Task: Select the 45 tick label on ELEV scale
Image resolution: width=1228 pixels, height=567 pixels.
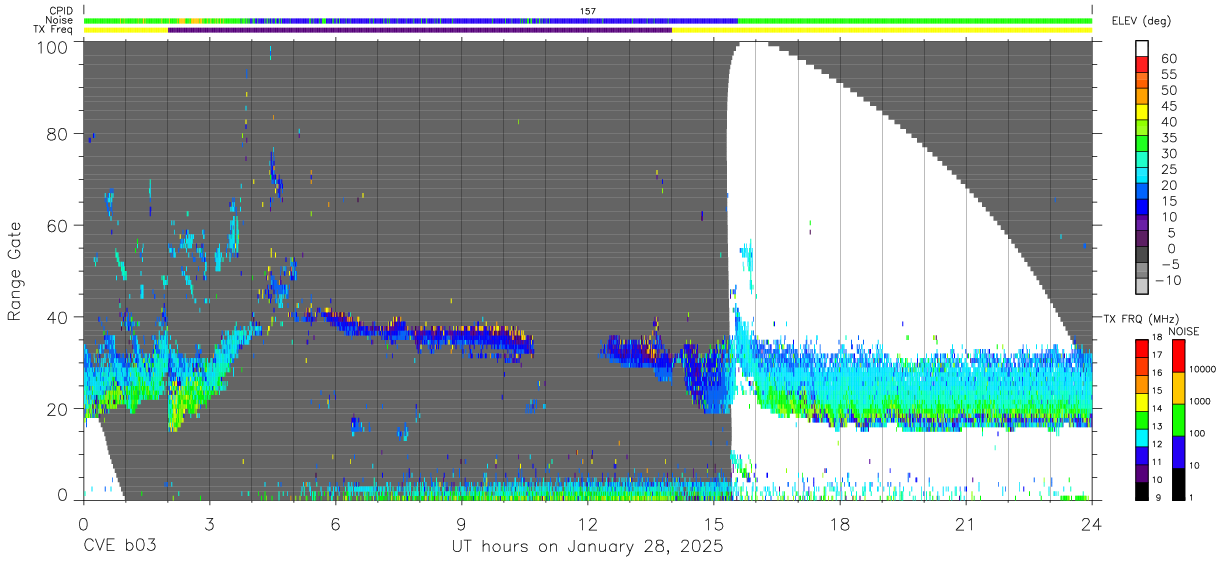Action: pyautogui.click(x=1168, y=106)
